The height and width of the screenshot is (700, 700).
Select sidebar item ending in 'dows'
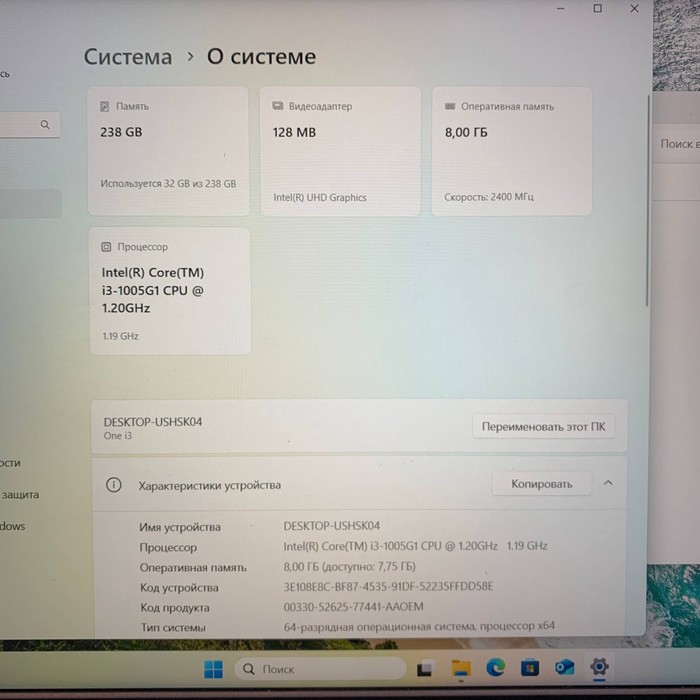(13, 526)
